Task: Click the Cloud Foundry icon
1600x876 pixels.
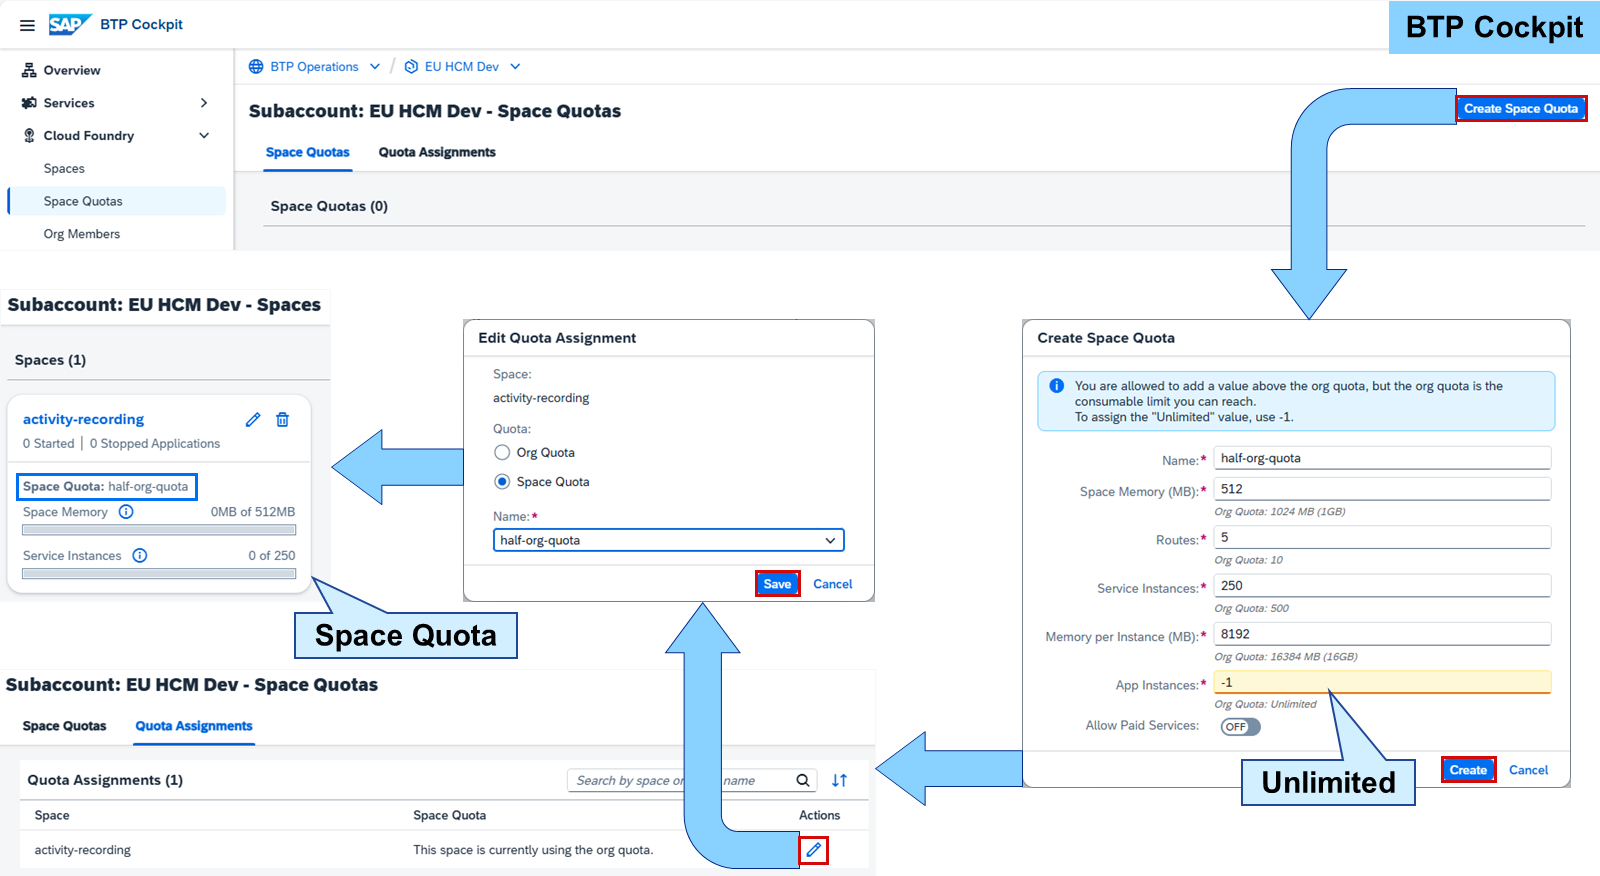Action: pyautogui.click(x=29, y=136)
